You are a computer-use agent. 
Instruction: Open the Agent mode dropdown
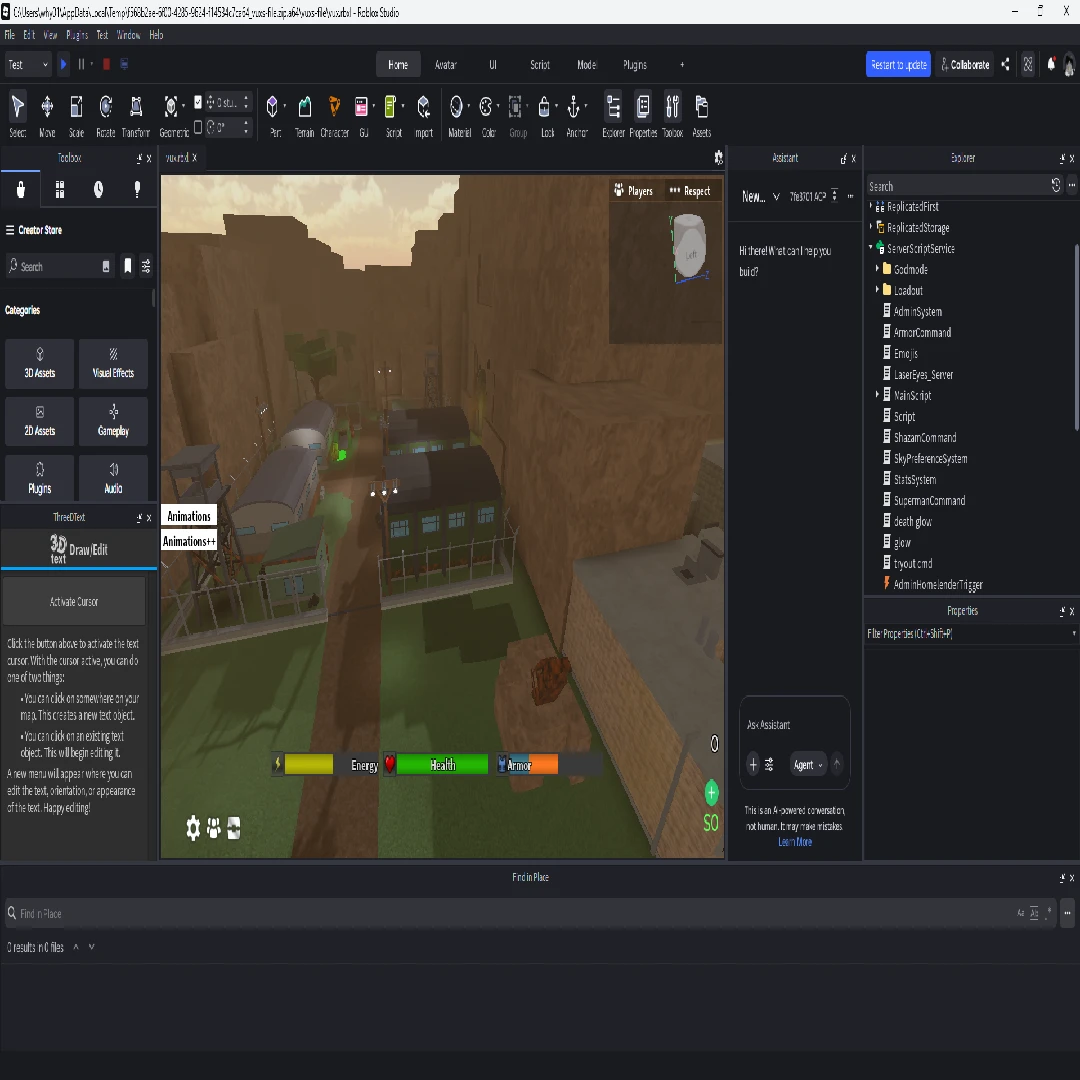coord(807,765)
